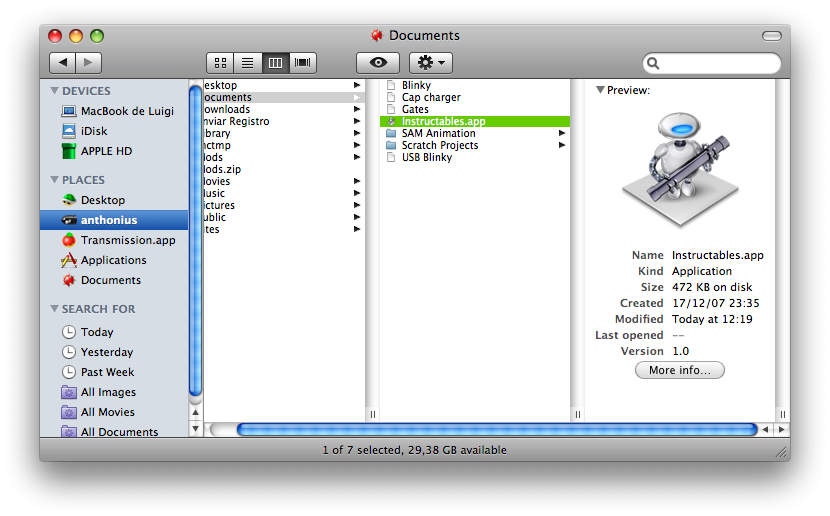Select the APPLE HD drive icon

[69, 151]
